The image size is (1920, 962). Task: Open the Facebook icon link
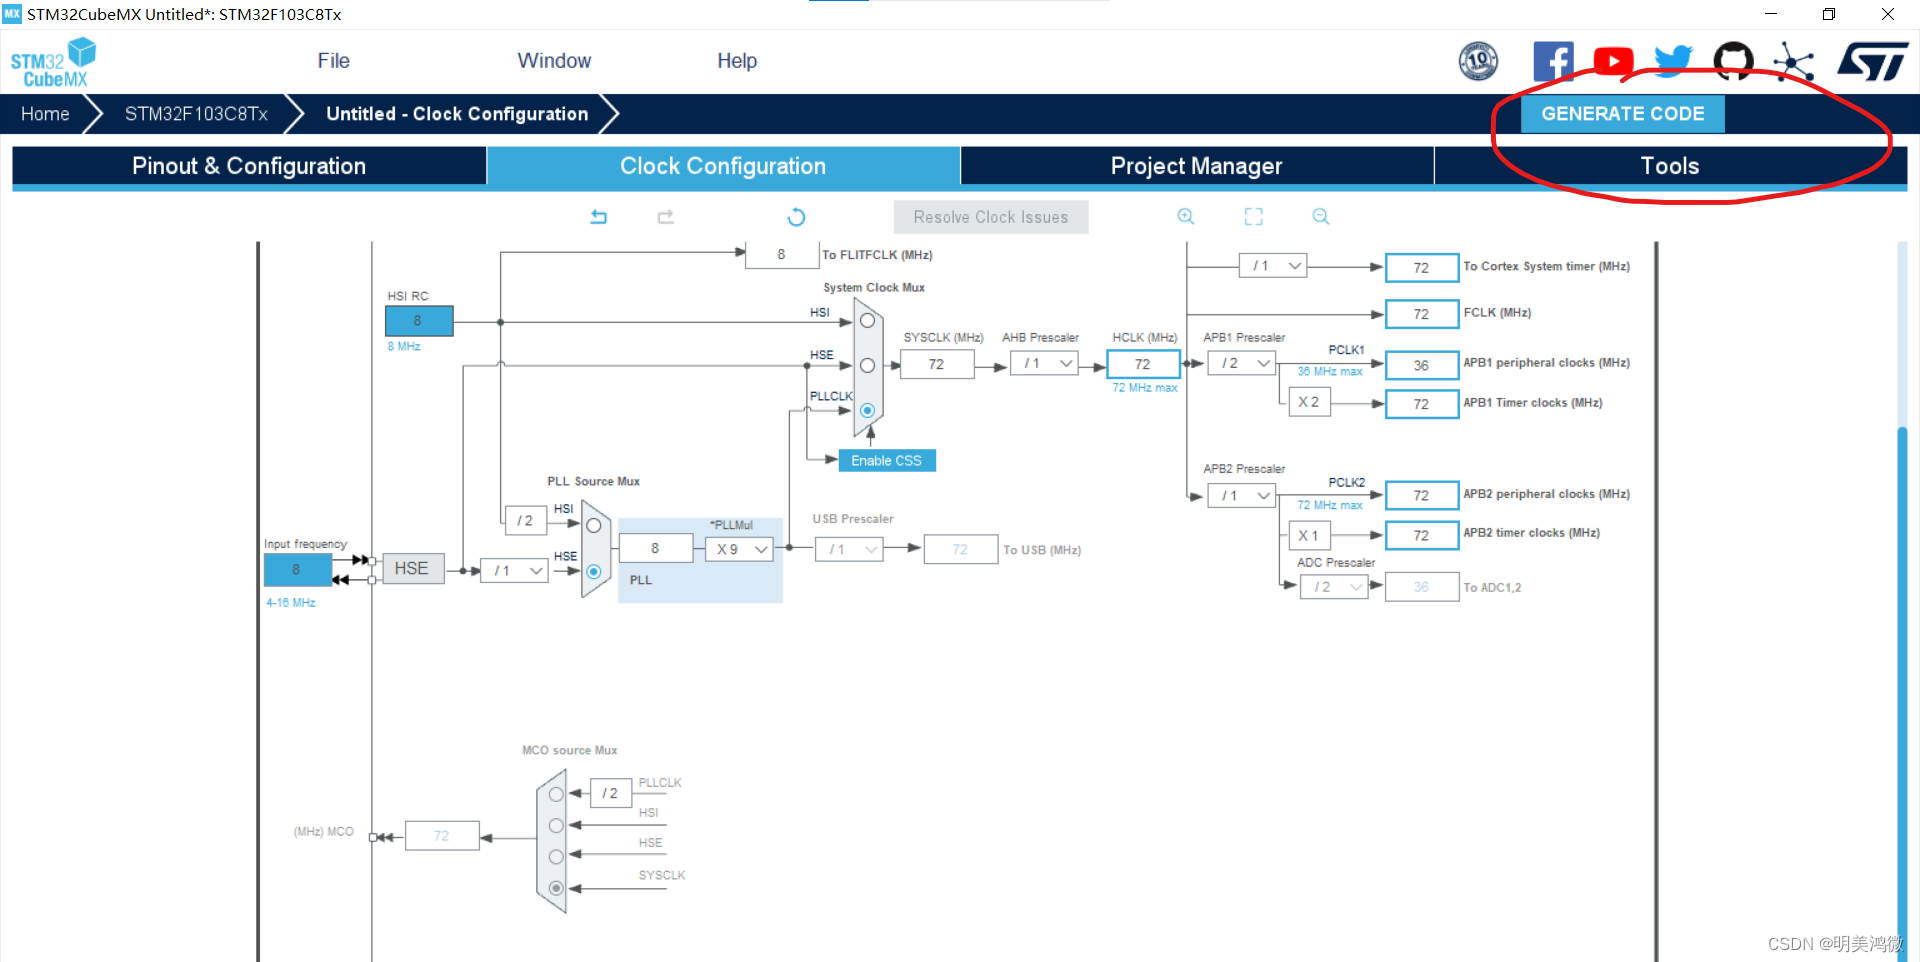pyautogui.click(x=1553, y=61)
